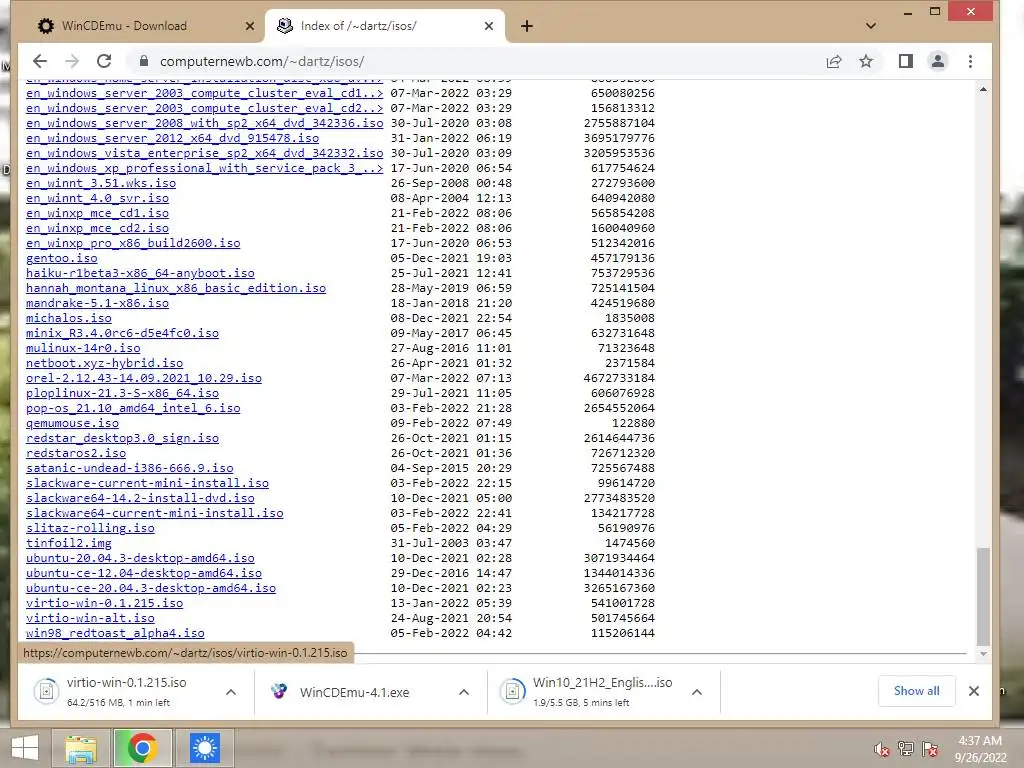Download en_winxp_pro_x86_build2600.iso

133,243
